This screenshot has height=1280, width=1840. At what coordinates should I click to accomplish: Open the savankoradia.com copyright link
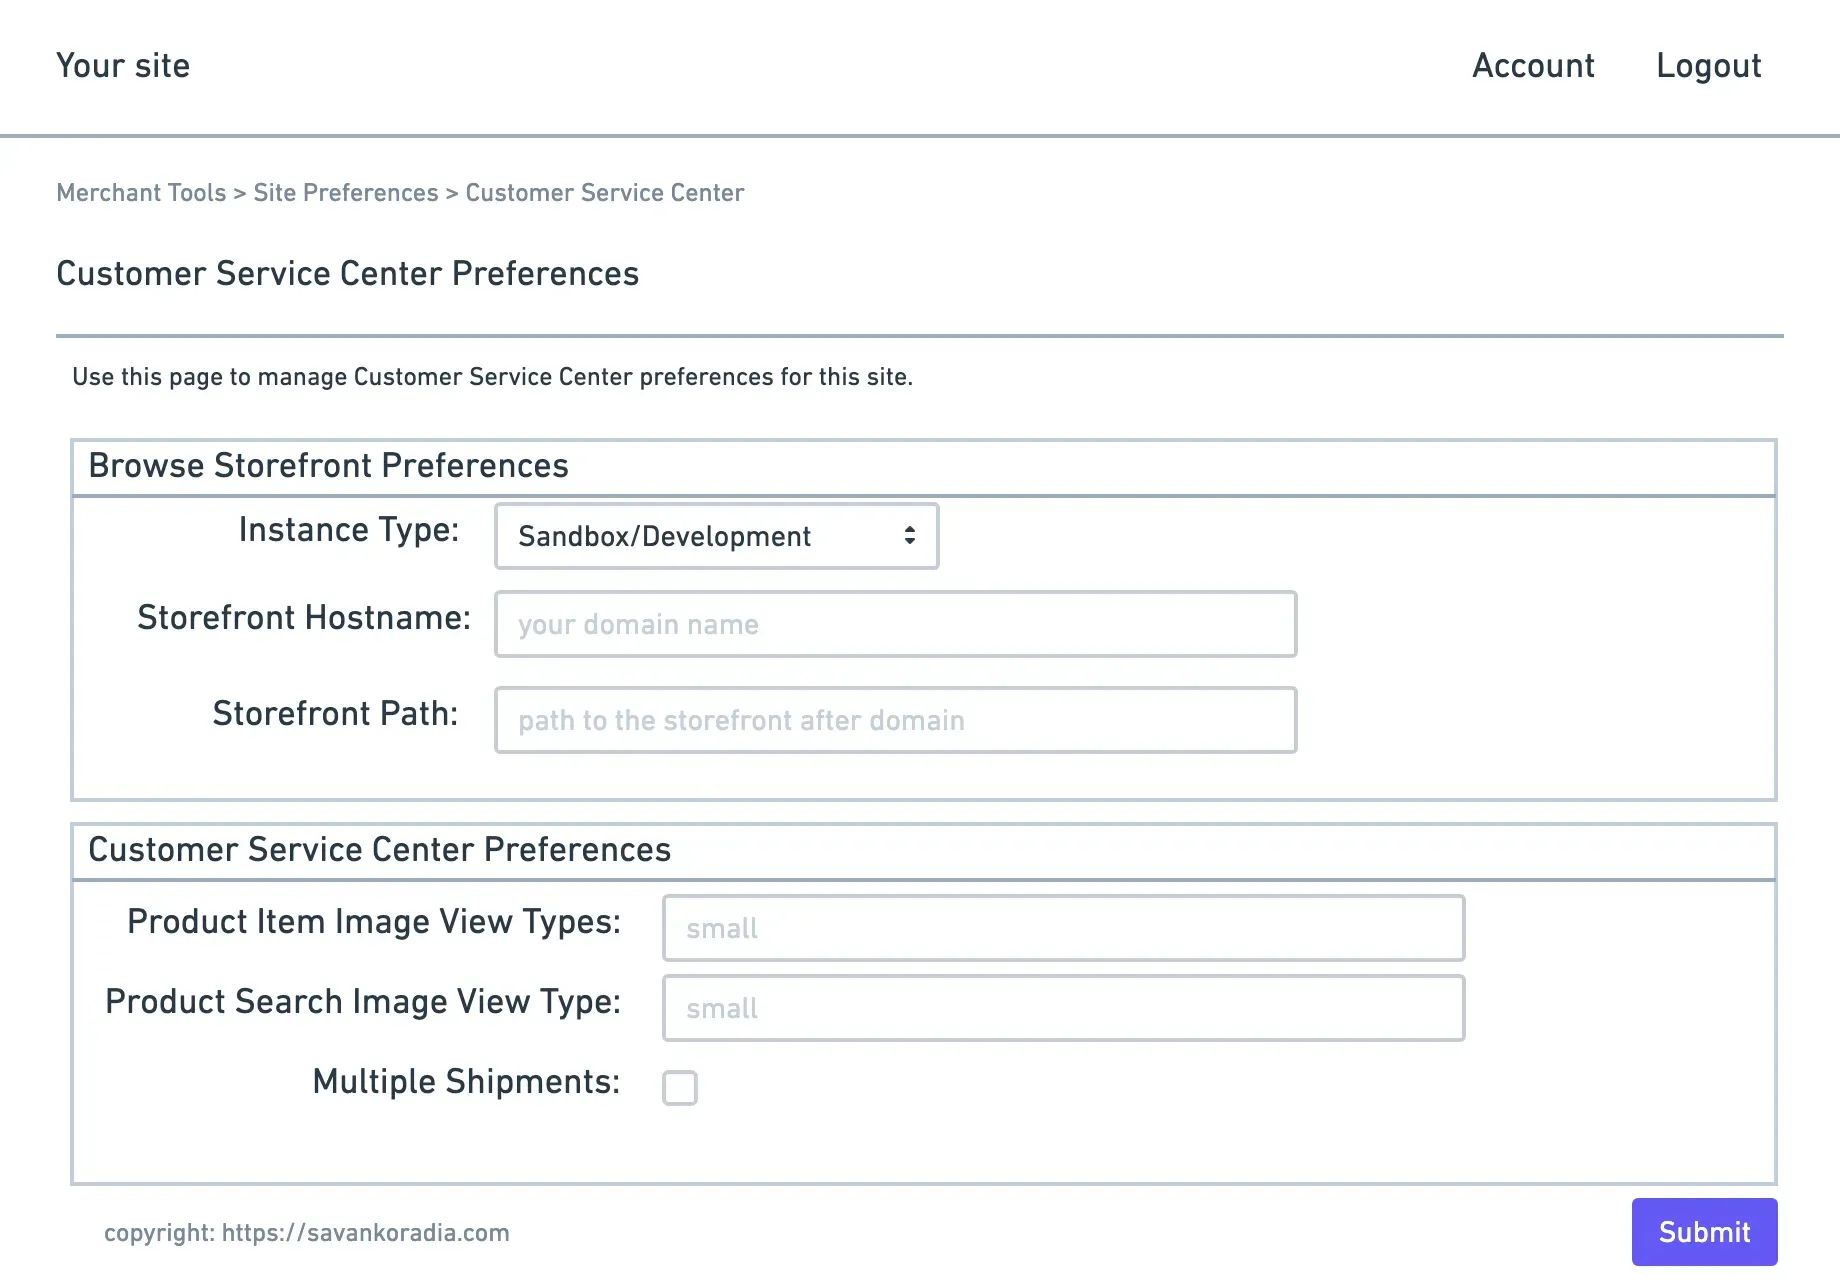[x=365, y=1233]
